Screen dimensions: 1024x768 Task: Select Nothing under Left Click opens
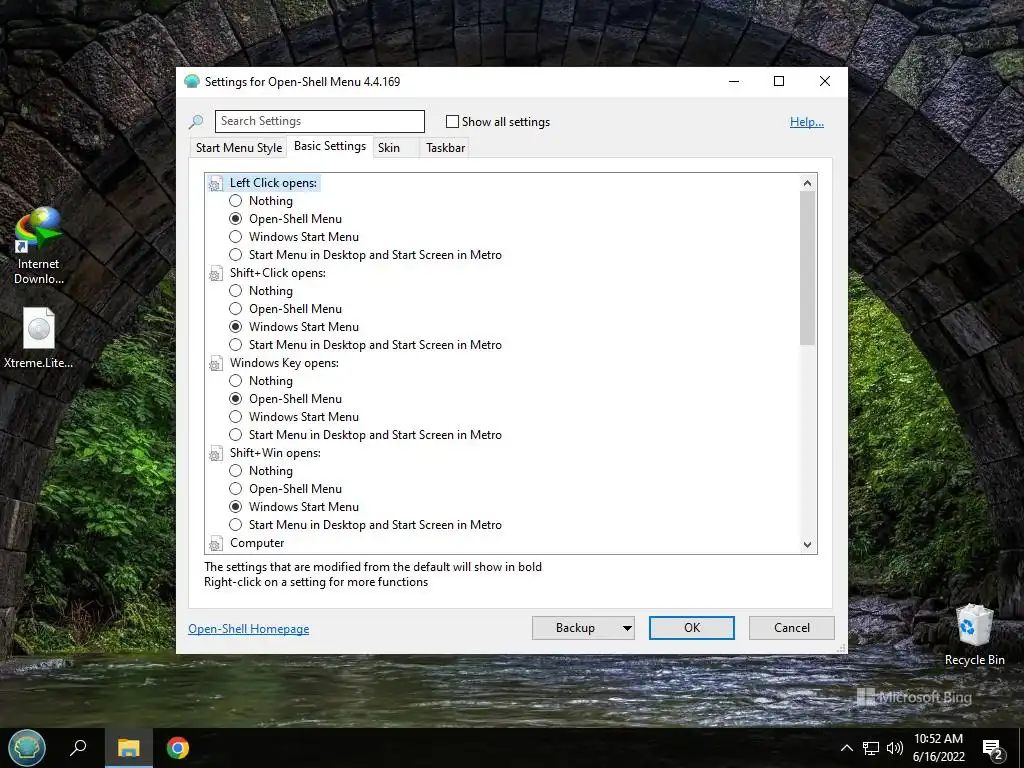tap(235, 200)
